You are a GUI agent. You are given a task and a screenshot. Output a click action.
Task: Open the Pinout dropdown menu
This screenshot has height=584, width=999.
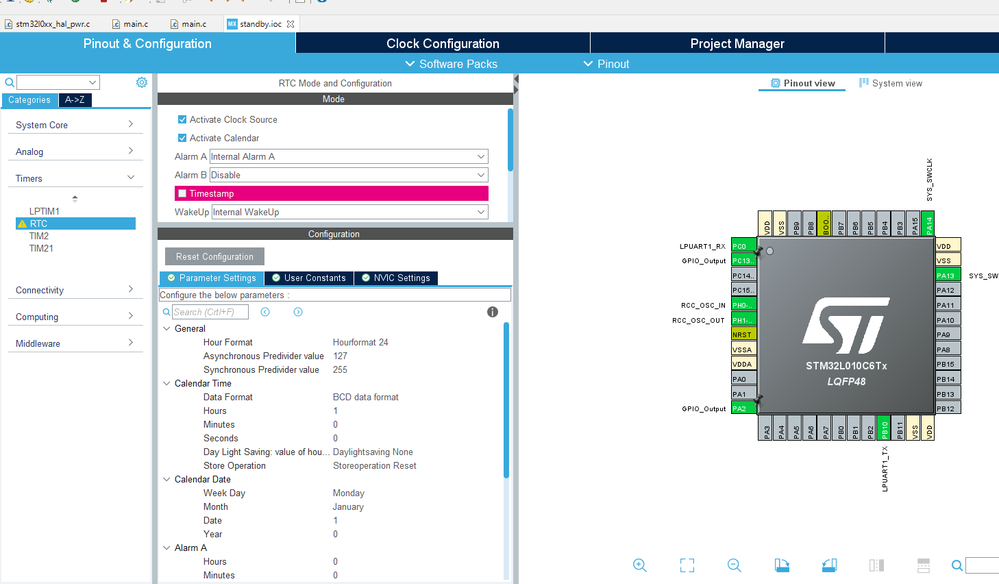(x=607, y=64)
